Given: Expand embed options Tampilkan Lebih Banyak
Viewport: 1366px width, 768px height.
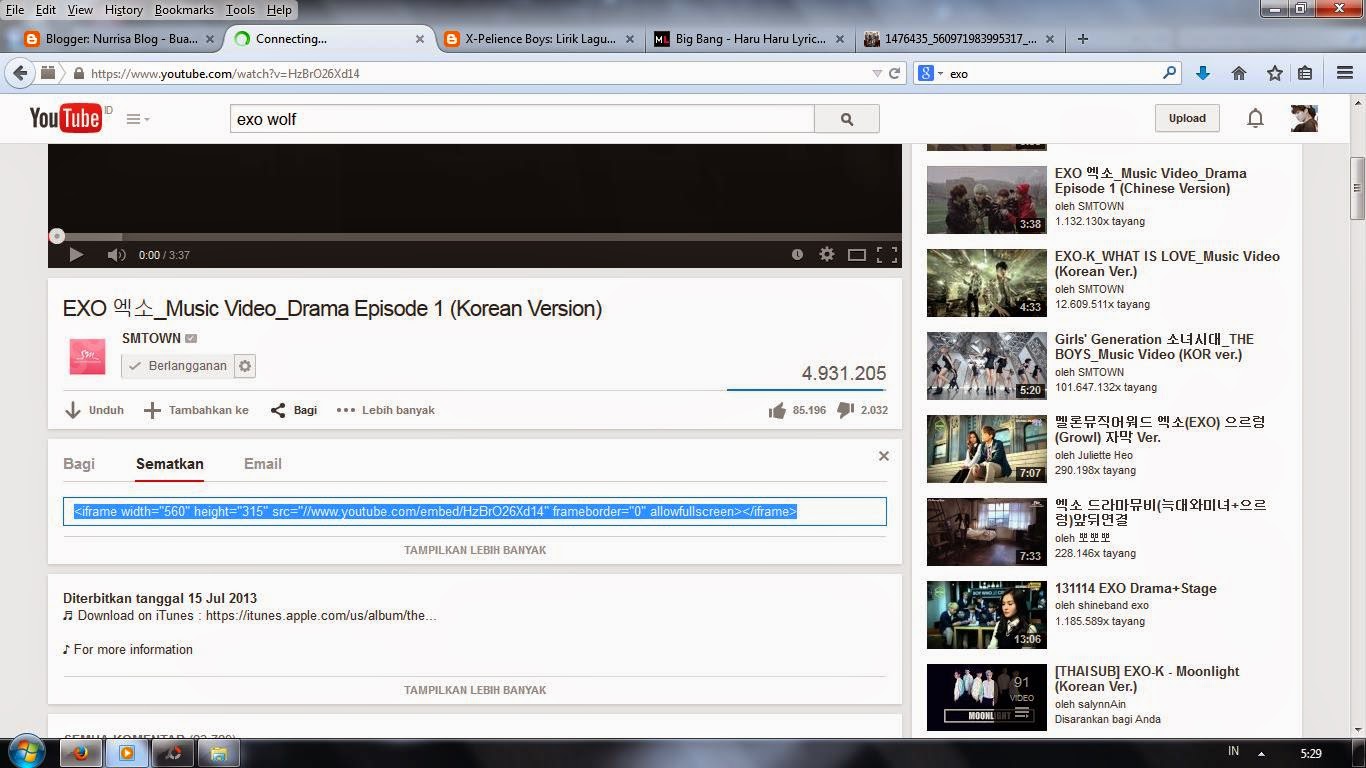Looking at the screenshot, I should click(475, 550).
